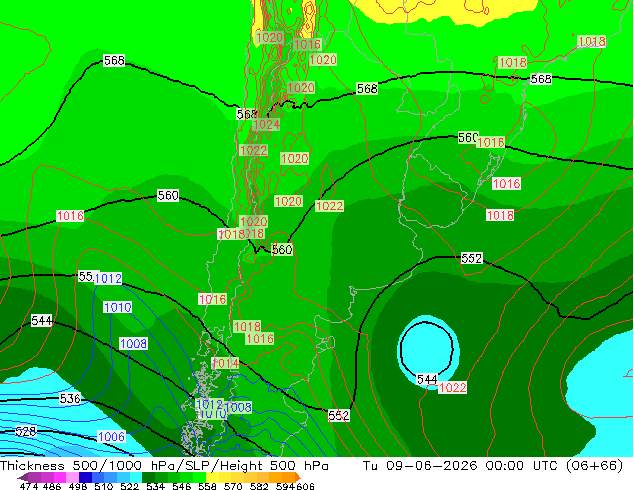Click the 558 legend value
The image size is (634, 490).
[x=207, y=486]
